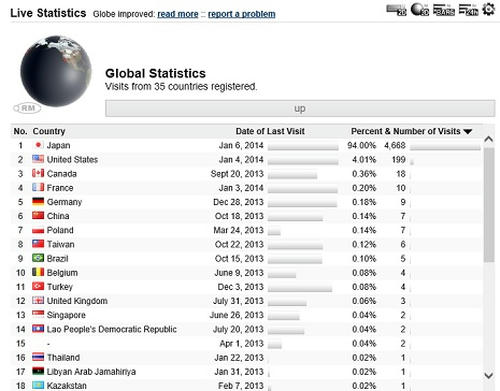Click the 'Kazakstan' country name
Viewport: 500px width, 391px height.
coord(67,386)
